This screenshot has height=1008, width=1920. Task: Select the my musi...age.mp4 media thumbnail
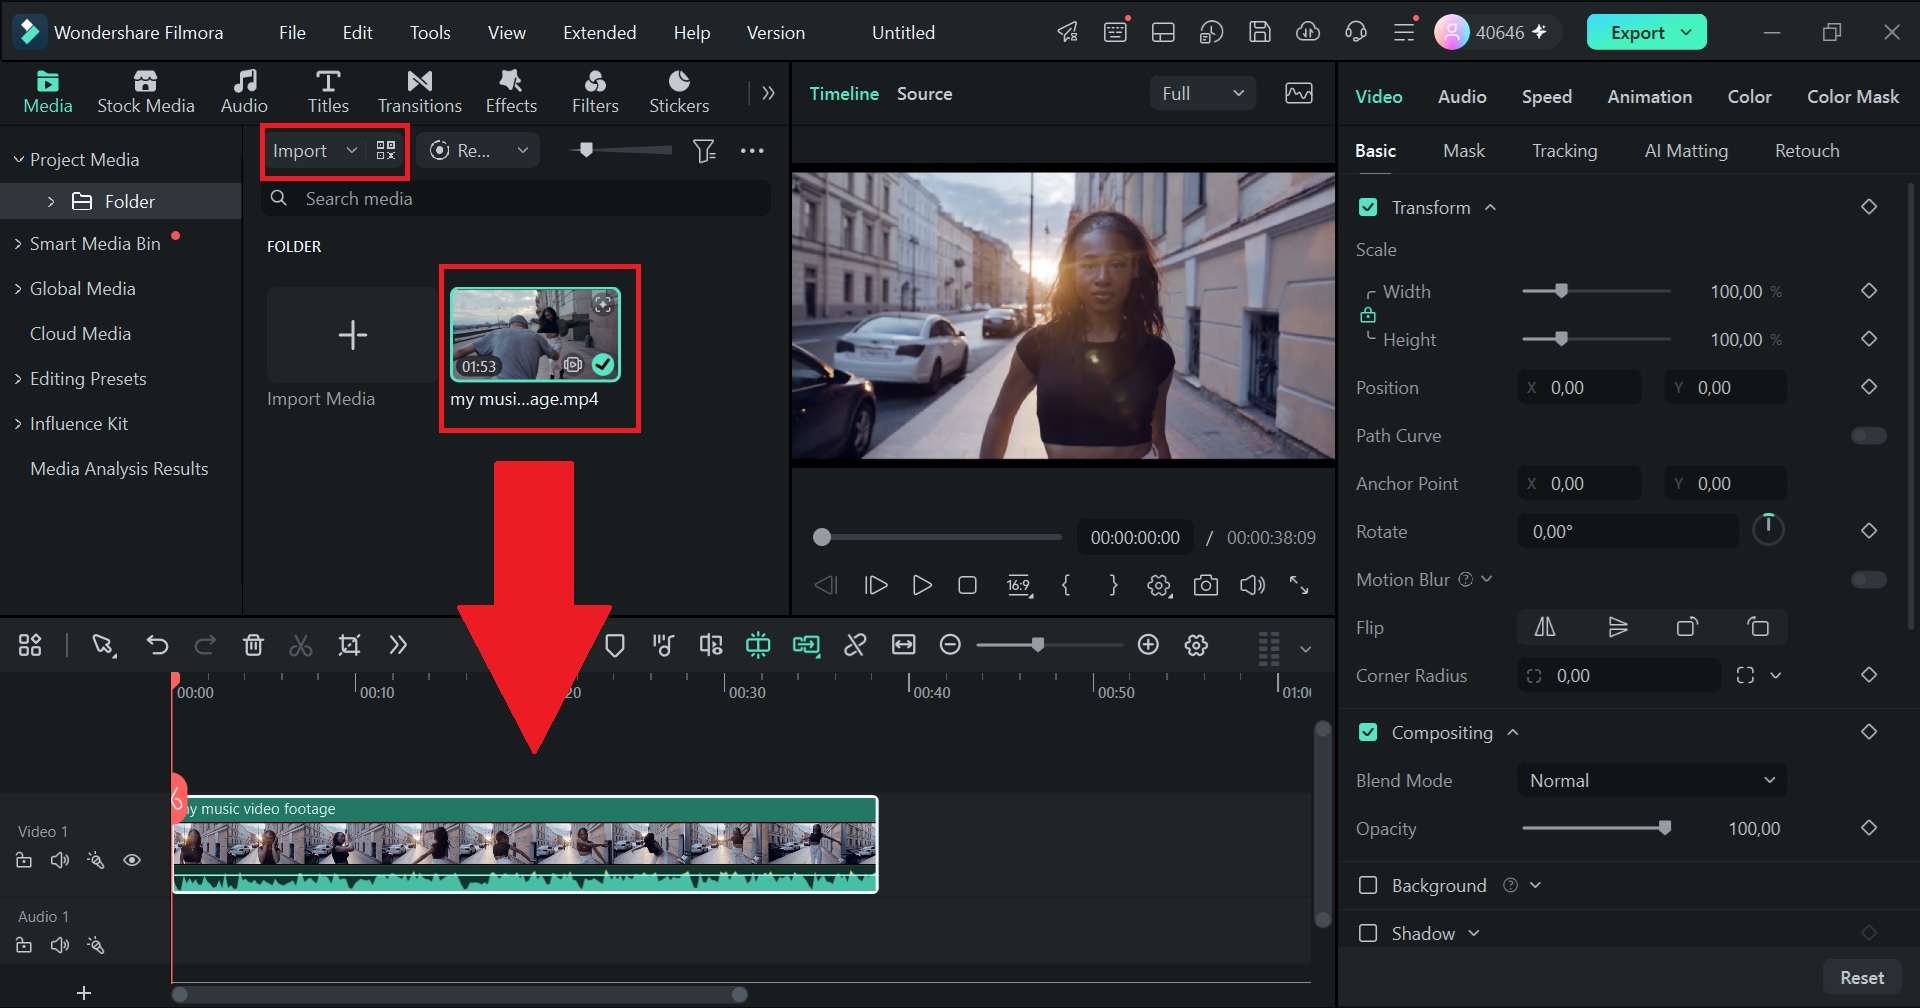[x=535, y=335]
